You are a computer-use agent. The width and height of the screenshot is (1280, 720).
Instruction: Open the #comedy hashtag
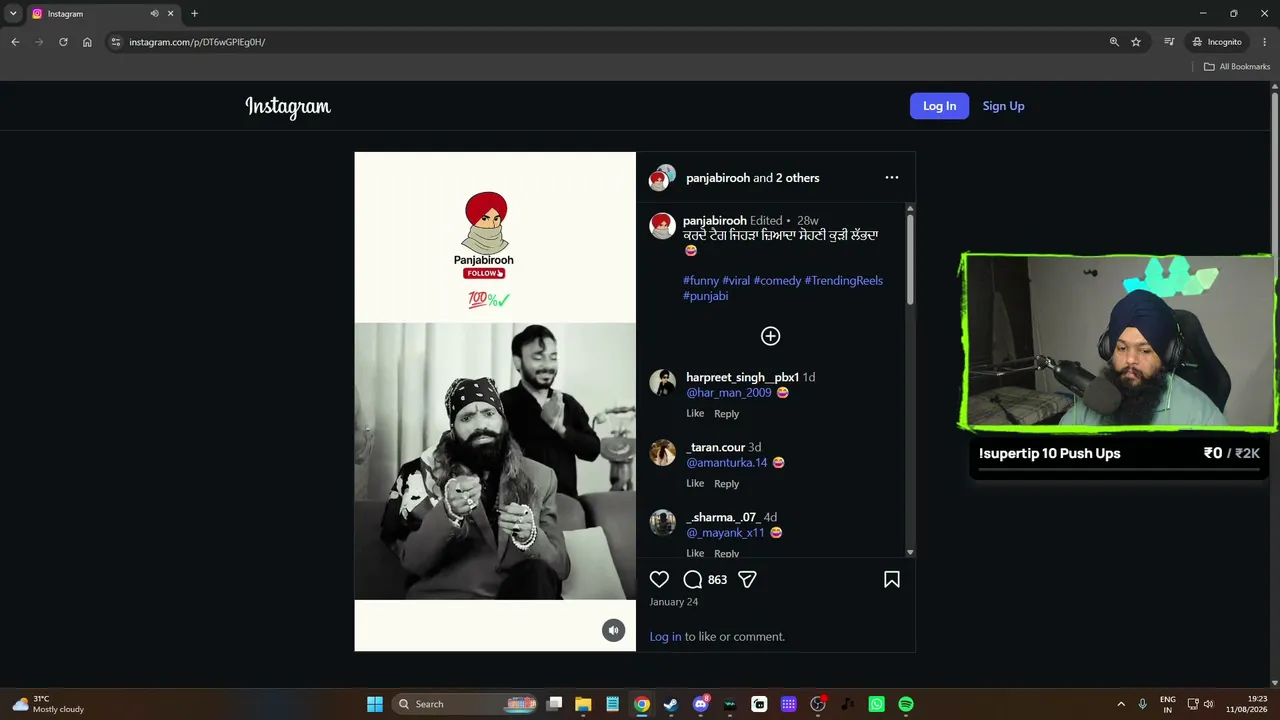777,281
